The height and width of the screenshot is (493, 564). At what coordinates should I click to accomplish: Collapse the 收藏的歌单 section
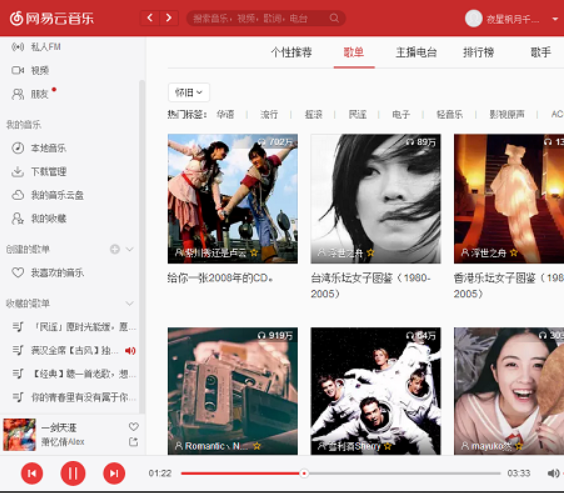[130, 303]
